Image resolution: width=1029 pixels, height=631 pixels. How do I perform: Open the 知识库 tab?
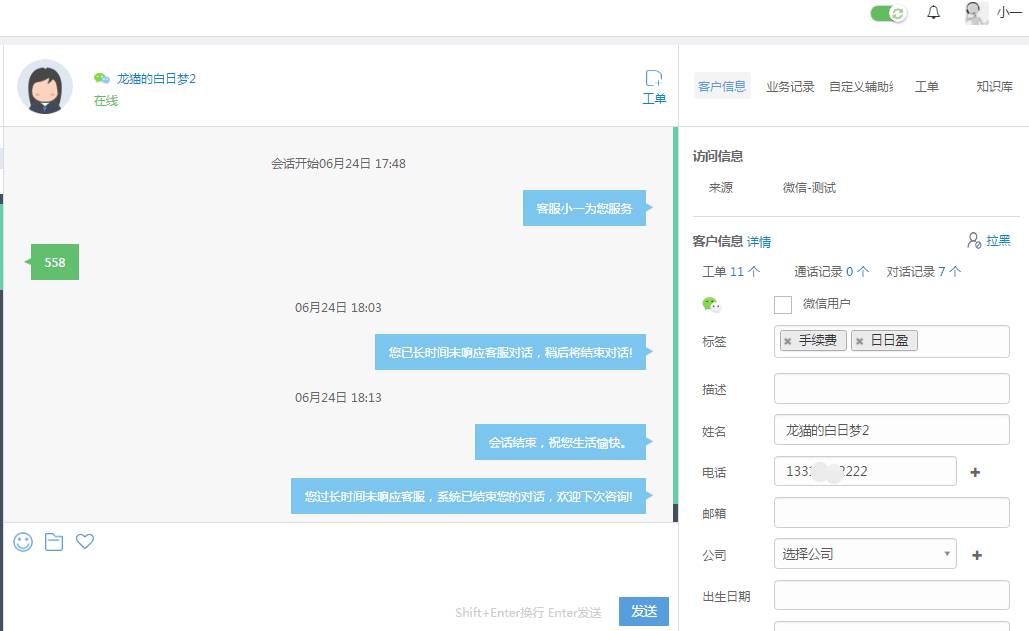pyautogui.click(x=994, y=87)
